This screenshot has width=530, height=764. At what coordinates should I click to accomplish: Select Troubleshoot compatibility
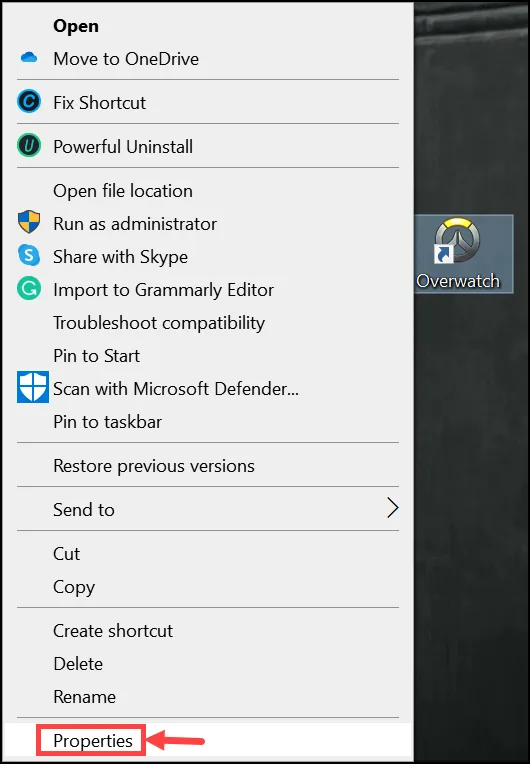(208, 323)
